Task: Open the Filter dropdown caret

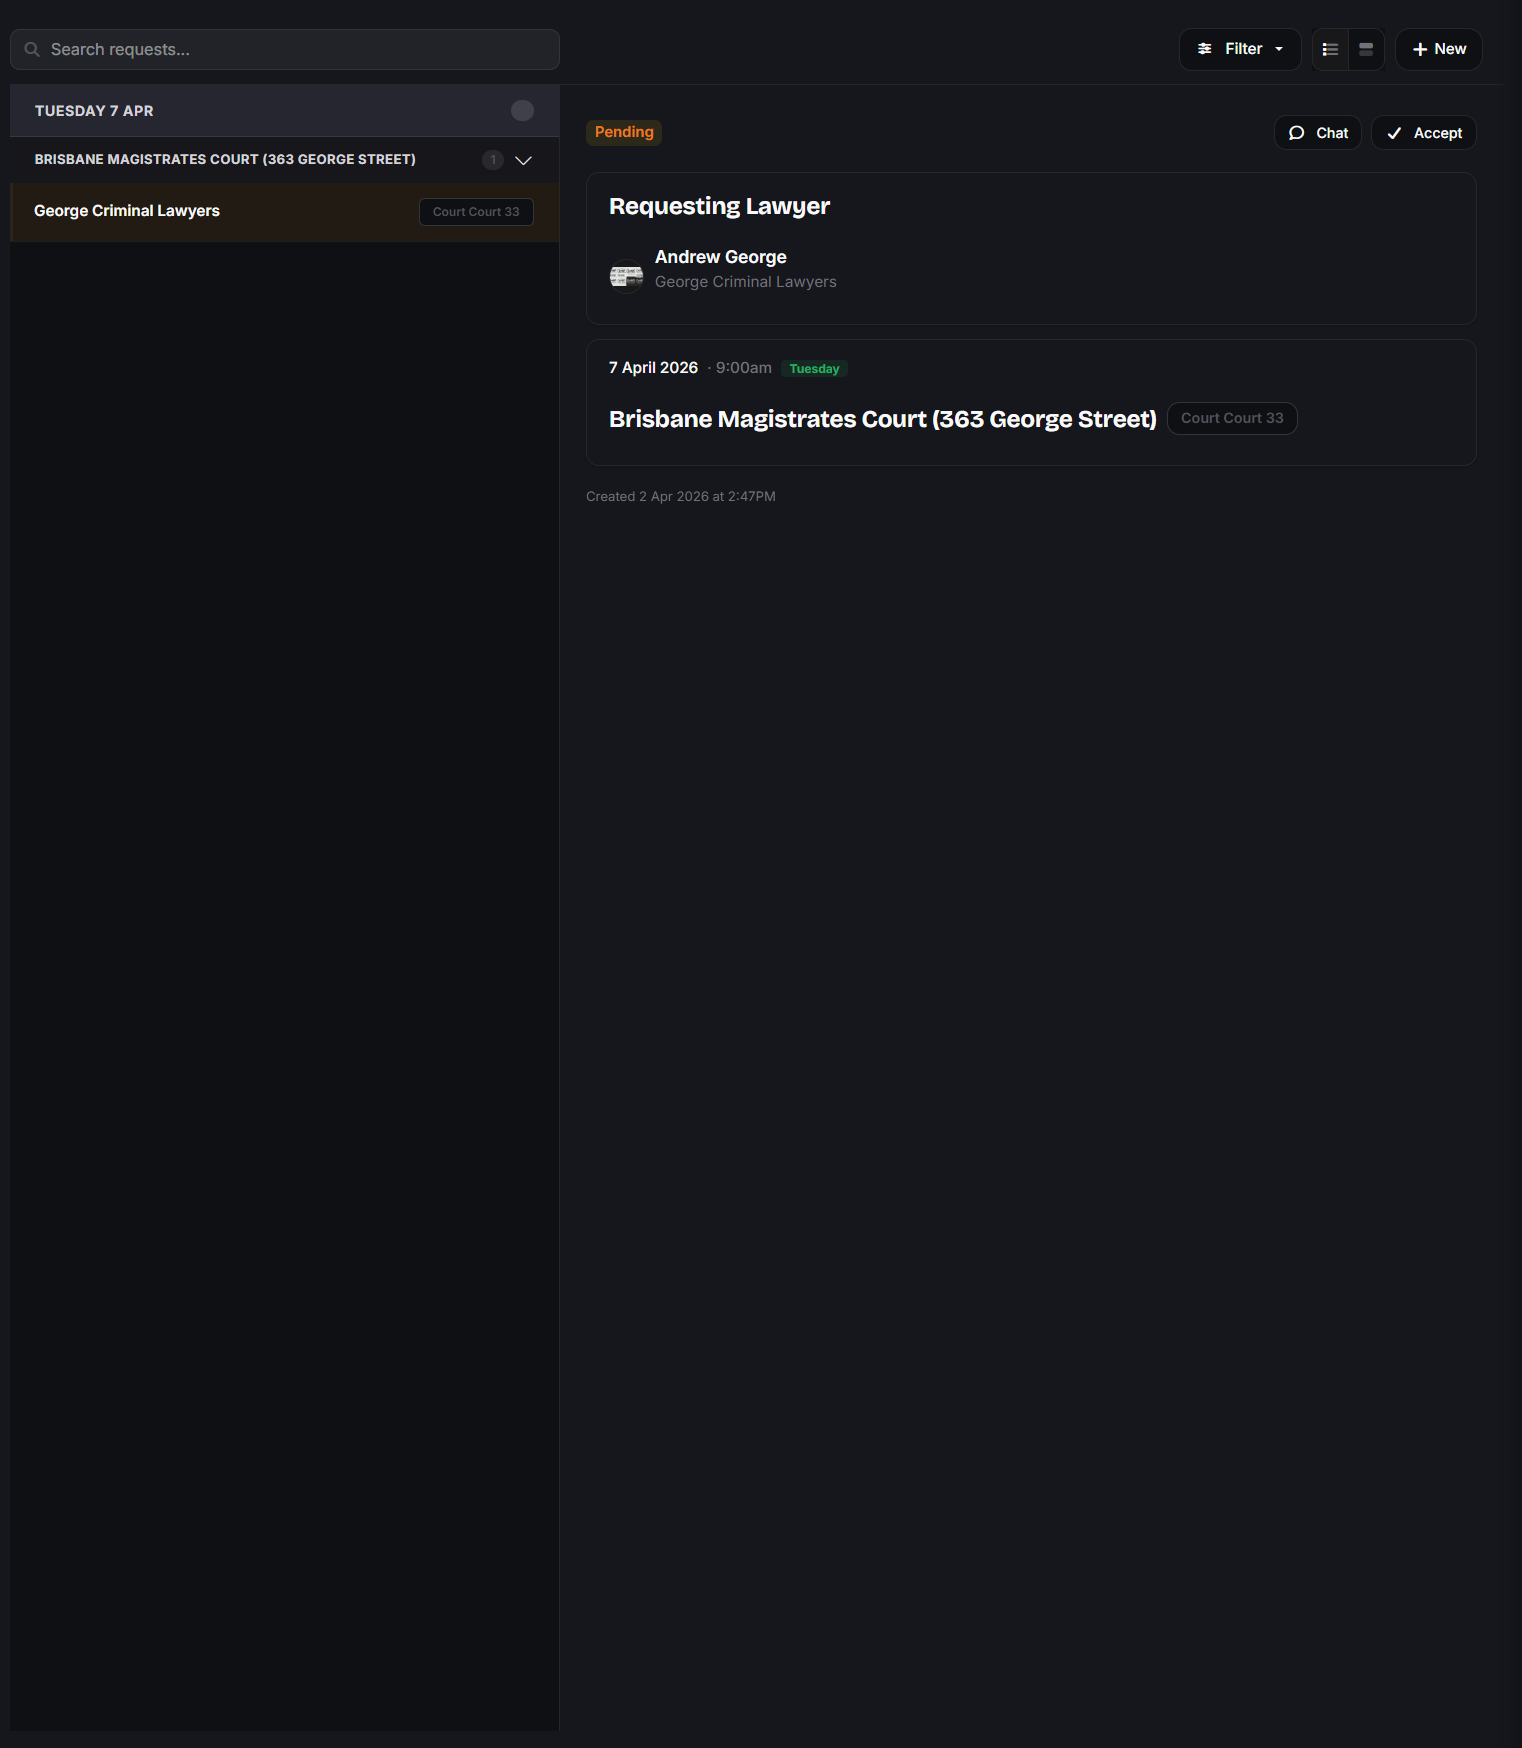Action: tap(1279, 50)
